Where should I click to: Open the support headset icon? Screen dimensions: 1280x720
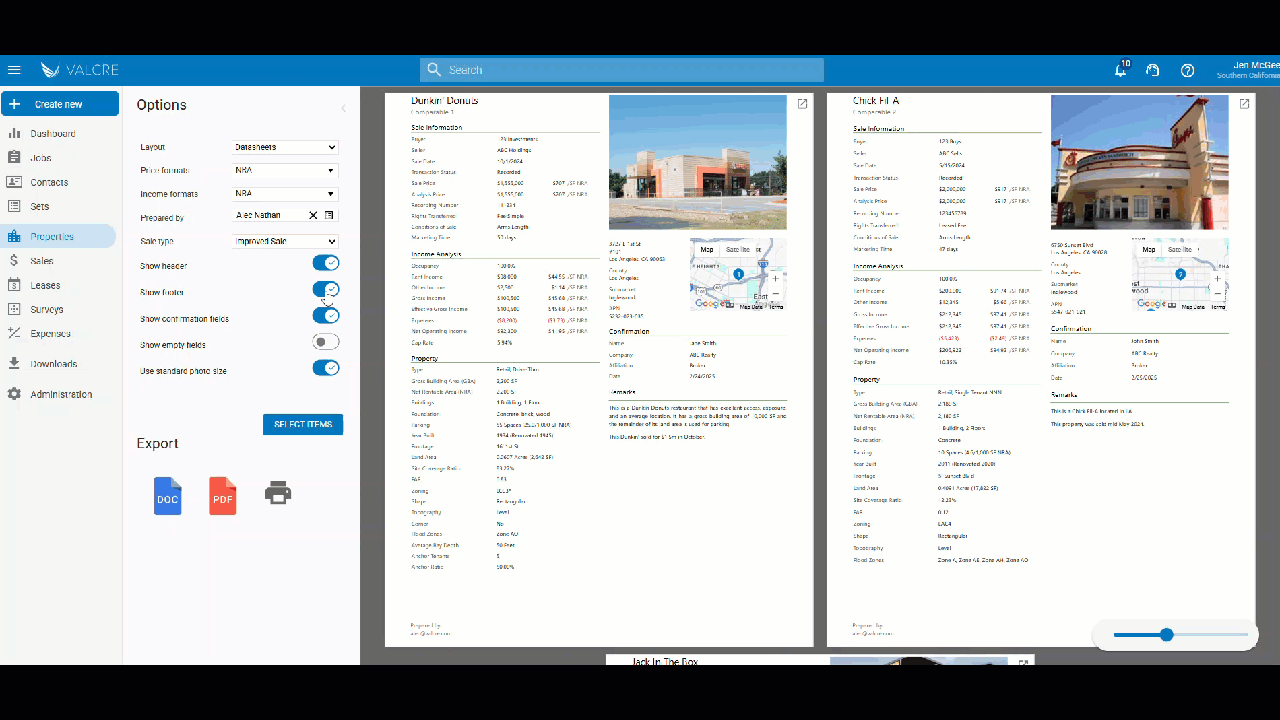(x=1153, y=70)
